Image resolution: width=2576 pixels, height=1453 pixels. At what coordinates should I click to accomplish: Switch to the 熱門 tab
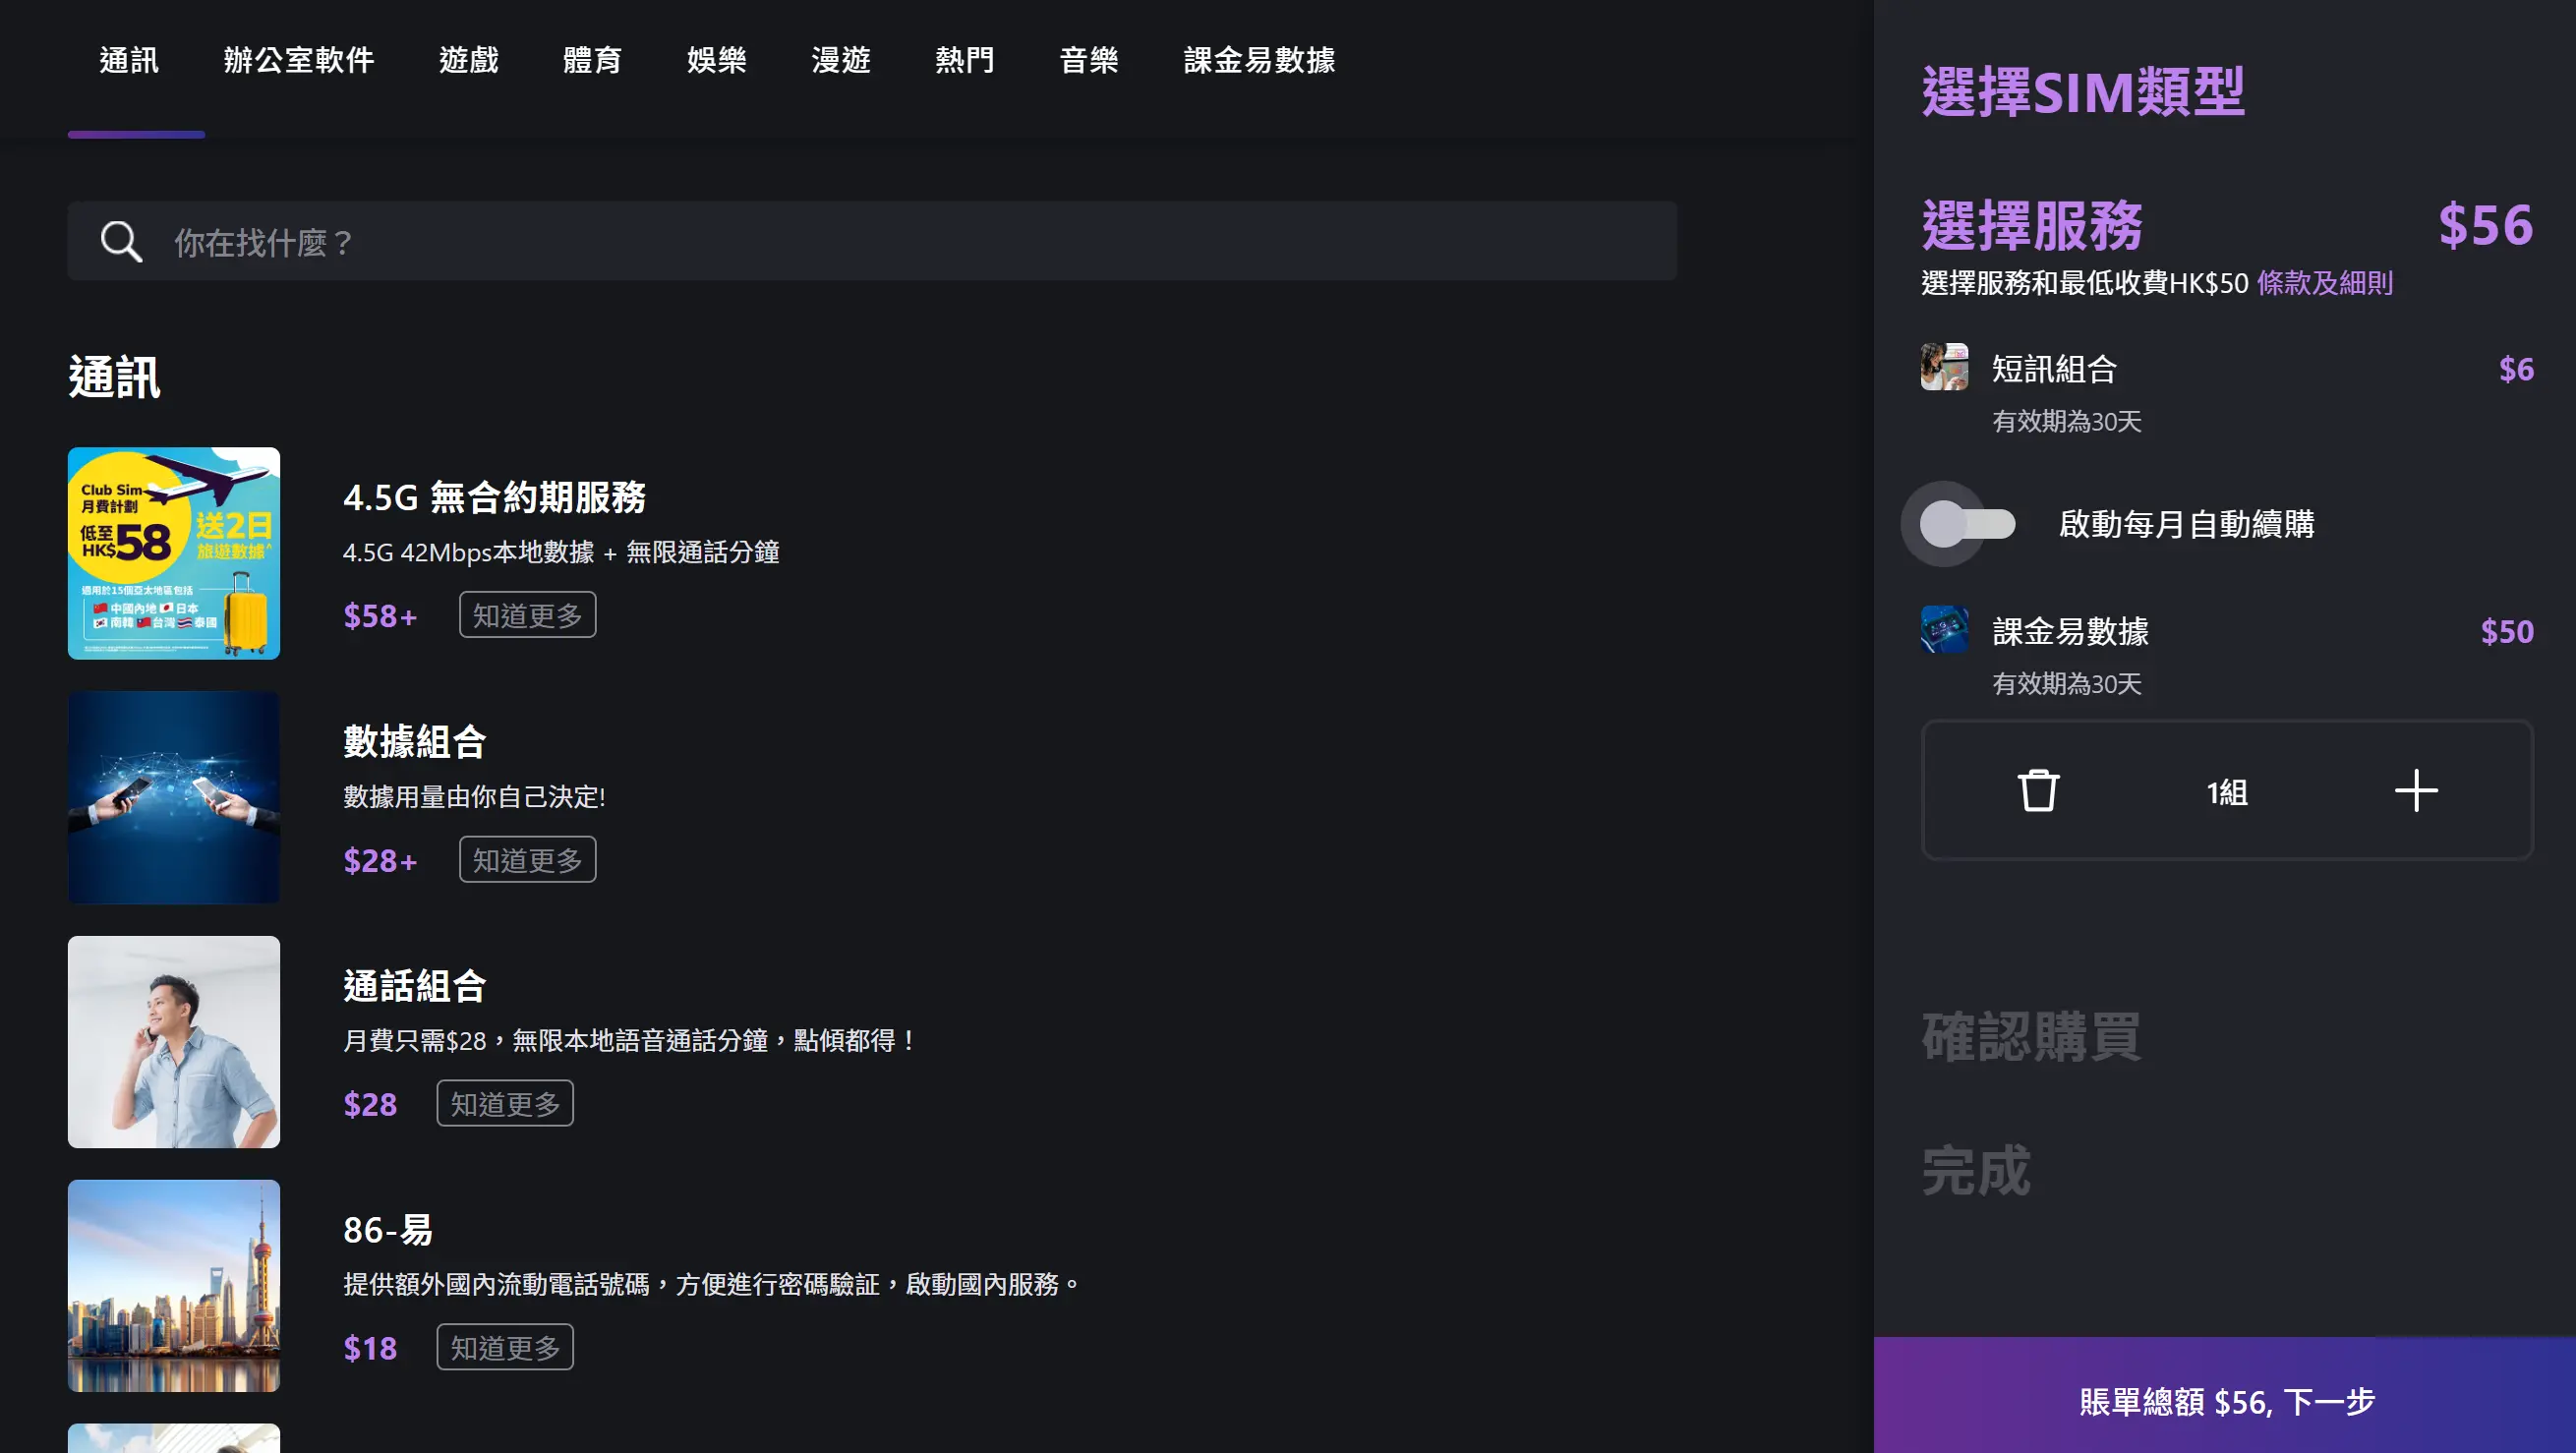(x=964, y=60)
